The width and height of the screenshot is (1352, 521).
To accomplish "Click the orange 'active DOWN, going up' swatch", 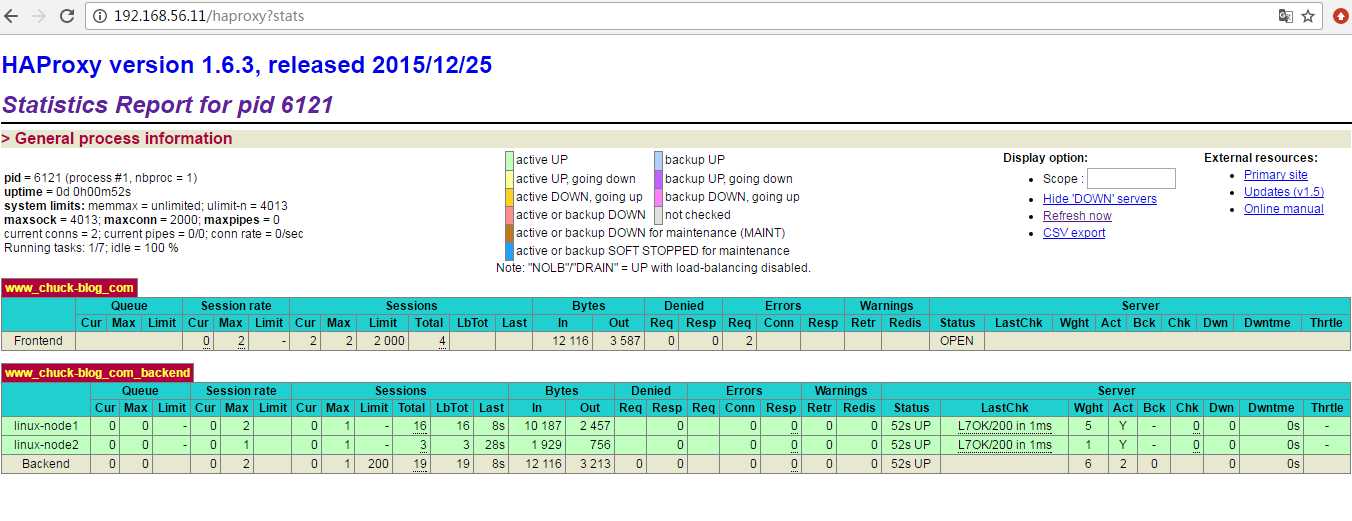I will pos(509,196).
